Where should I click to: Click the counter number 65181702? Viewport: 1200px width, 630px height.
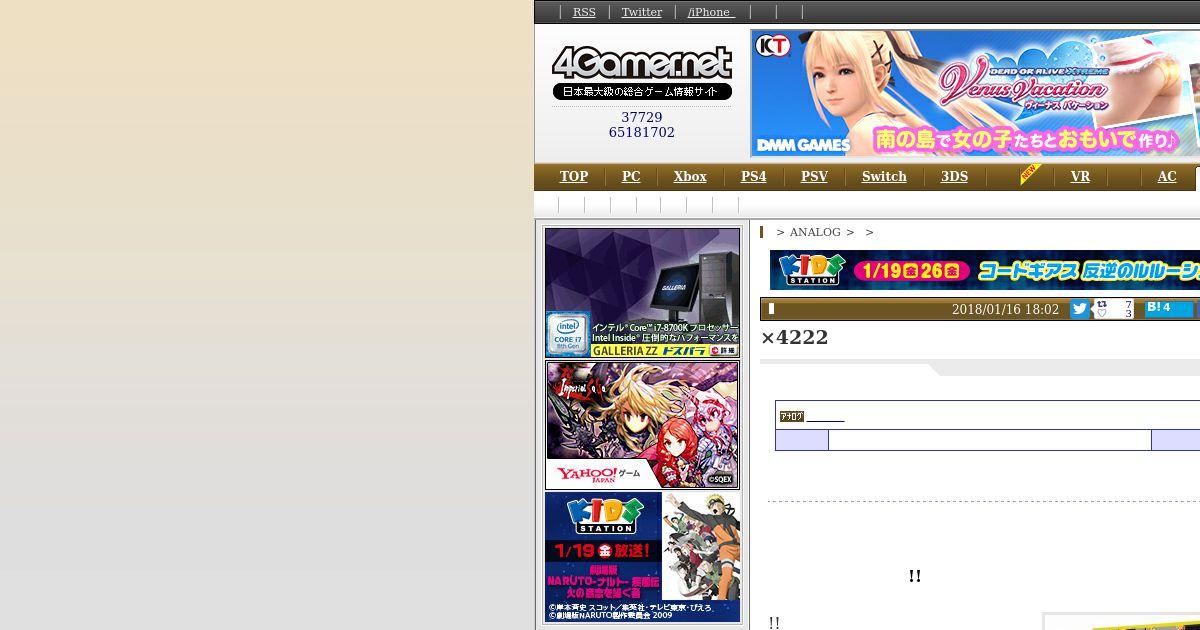pos(642,132)
